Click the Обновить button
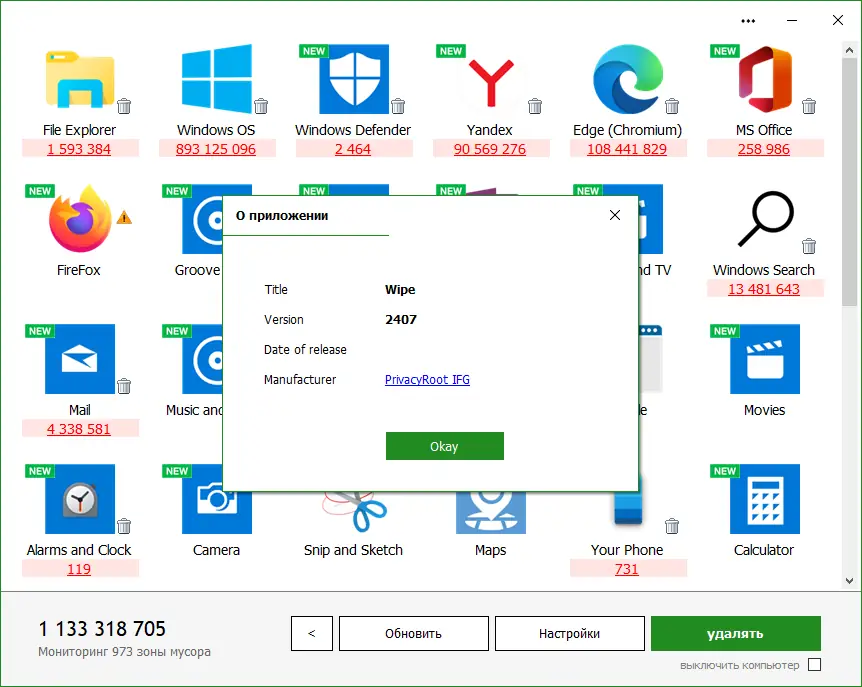 pos(413,633)
